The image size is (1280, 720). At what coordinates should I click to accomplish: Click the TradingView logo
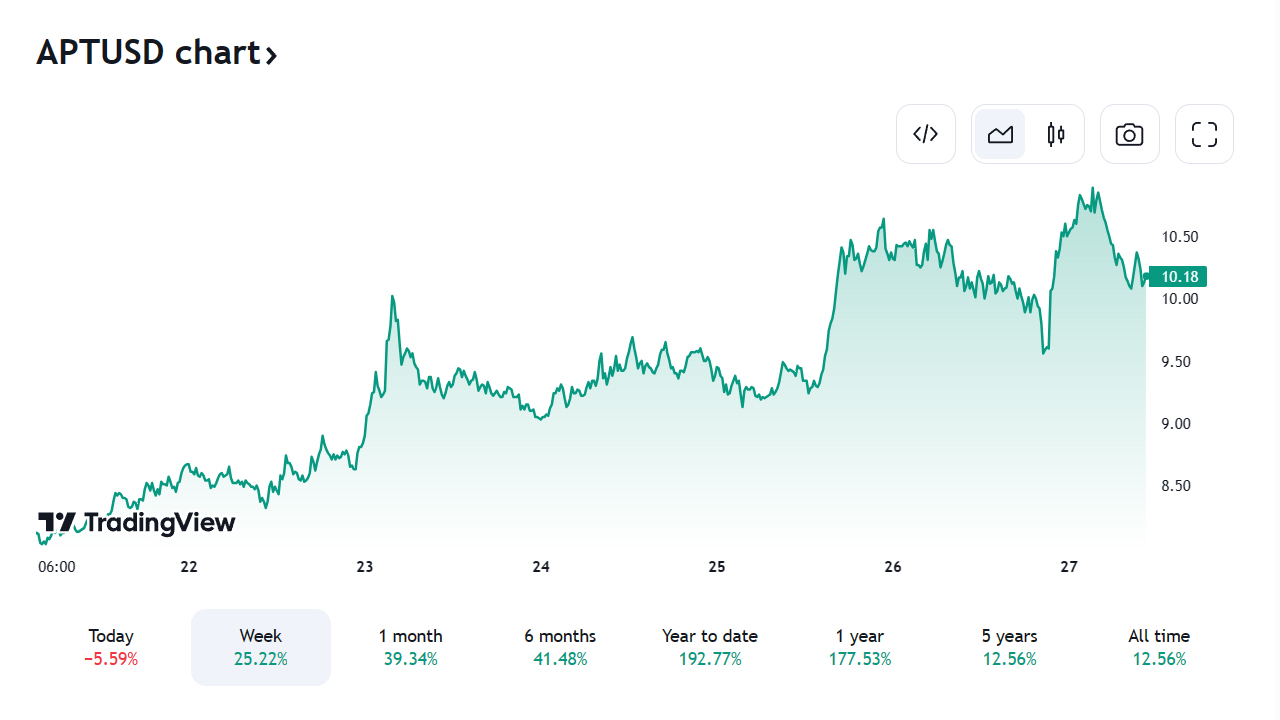pyautogui.click(x=136, y=522)
